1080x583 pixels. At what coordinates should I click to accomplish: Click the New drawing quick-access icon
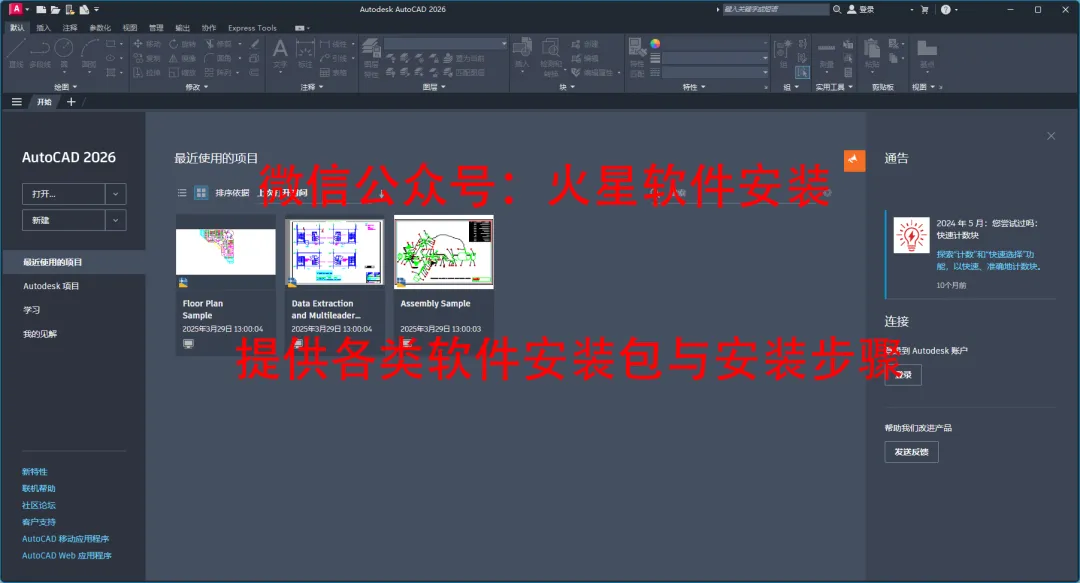tap(41, 10)
